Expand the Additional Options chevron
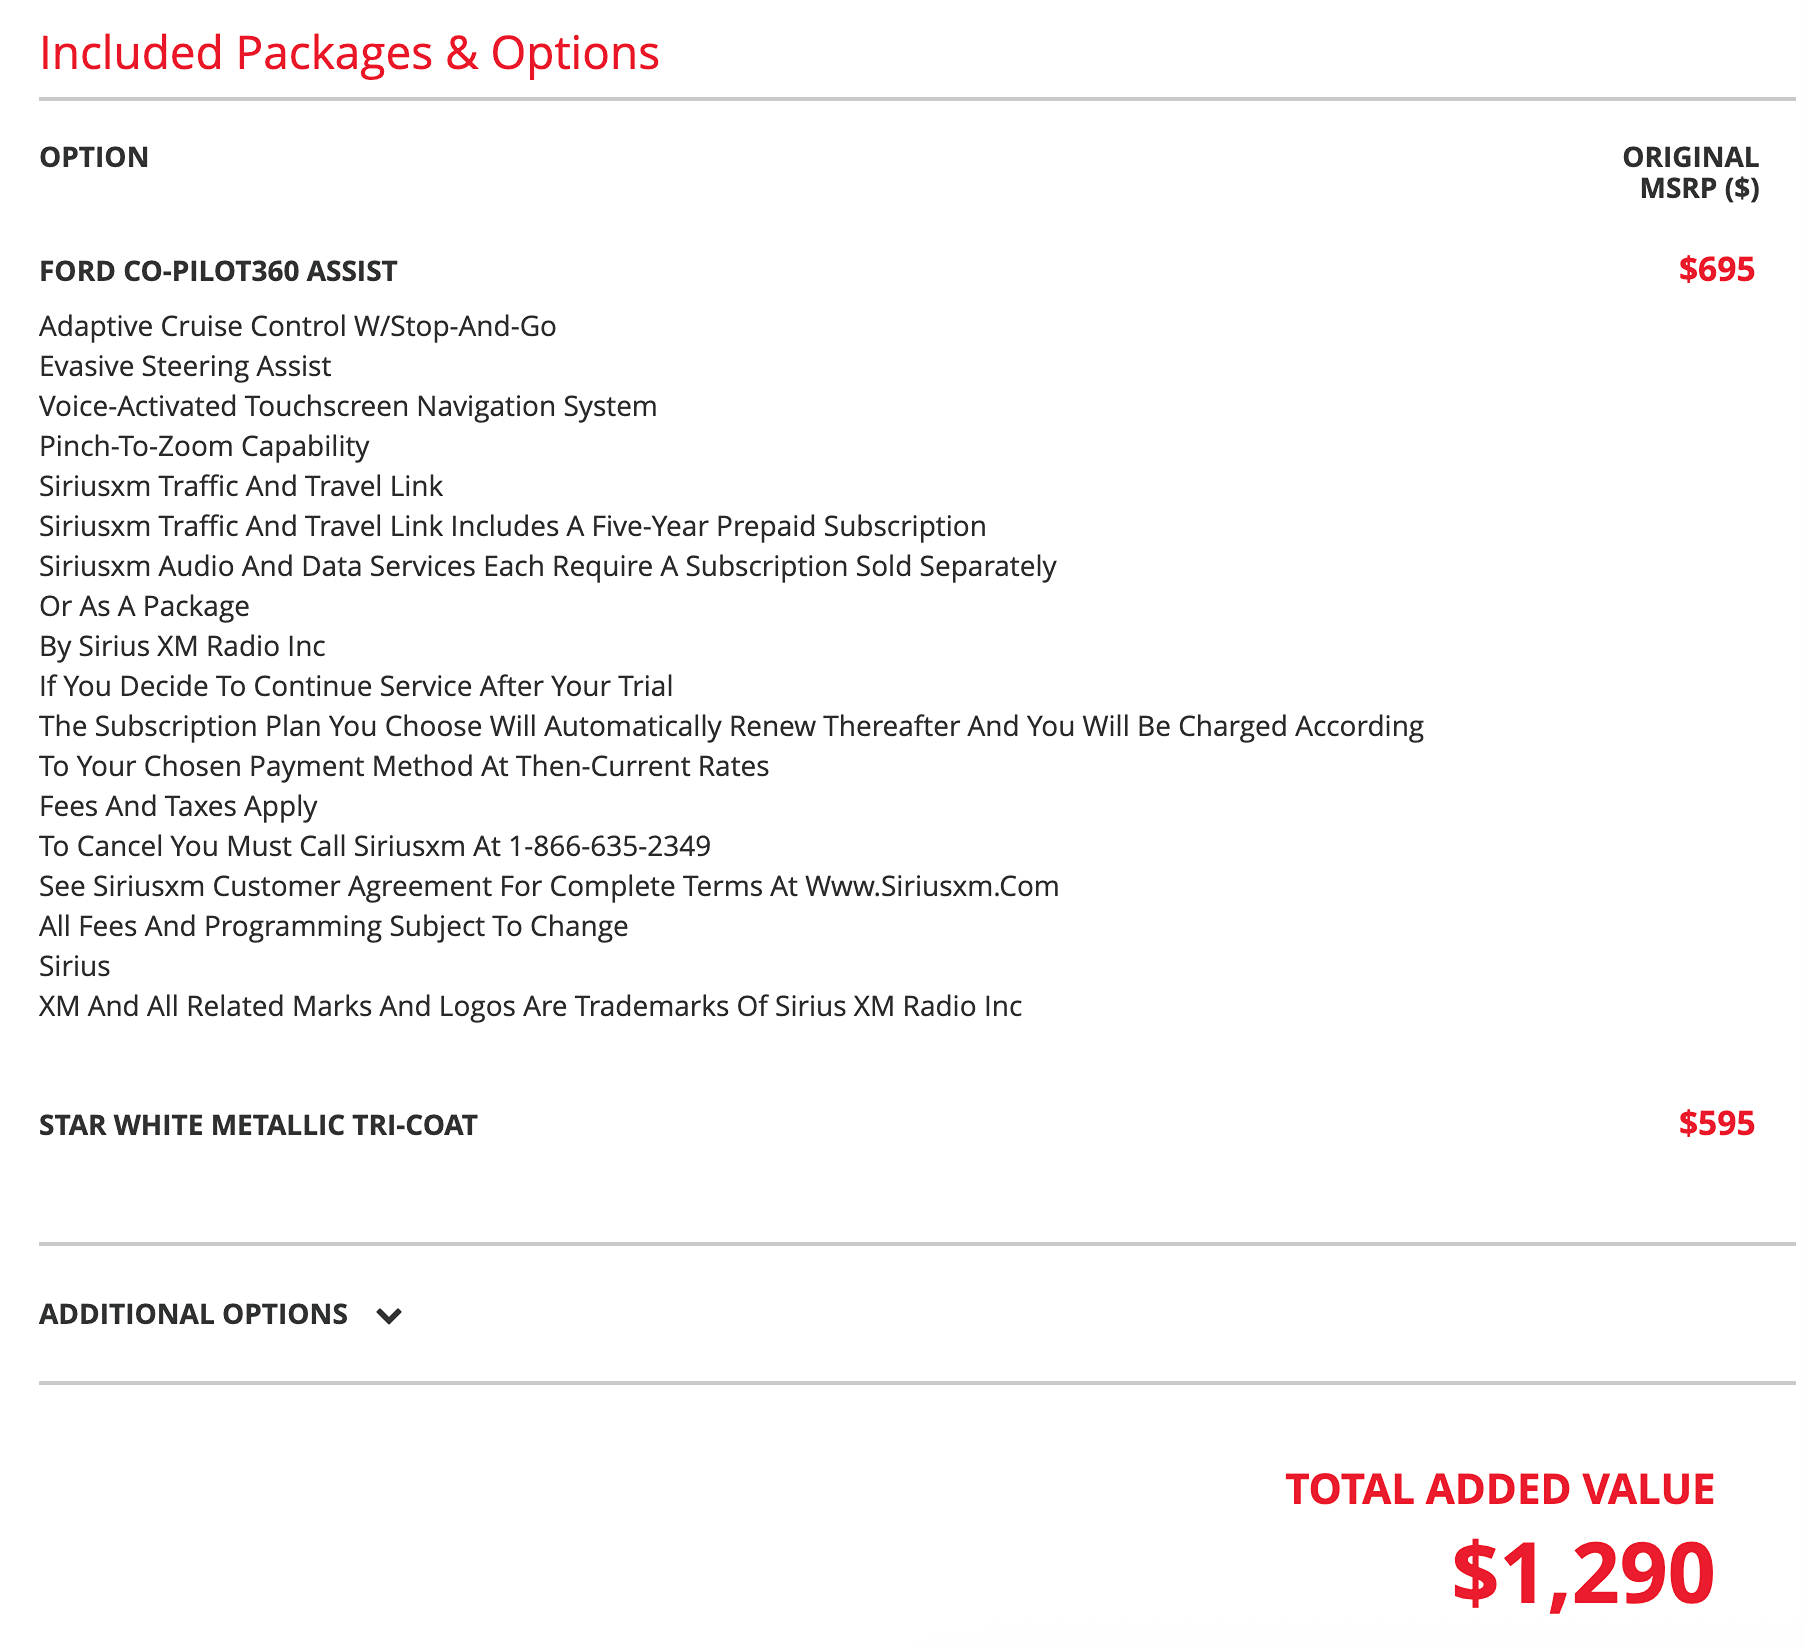Screen dimensions: 1804x1648 coord(389,1316)
